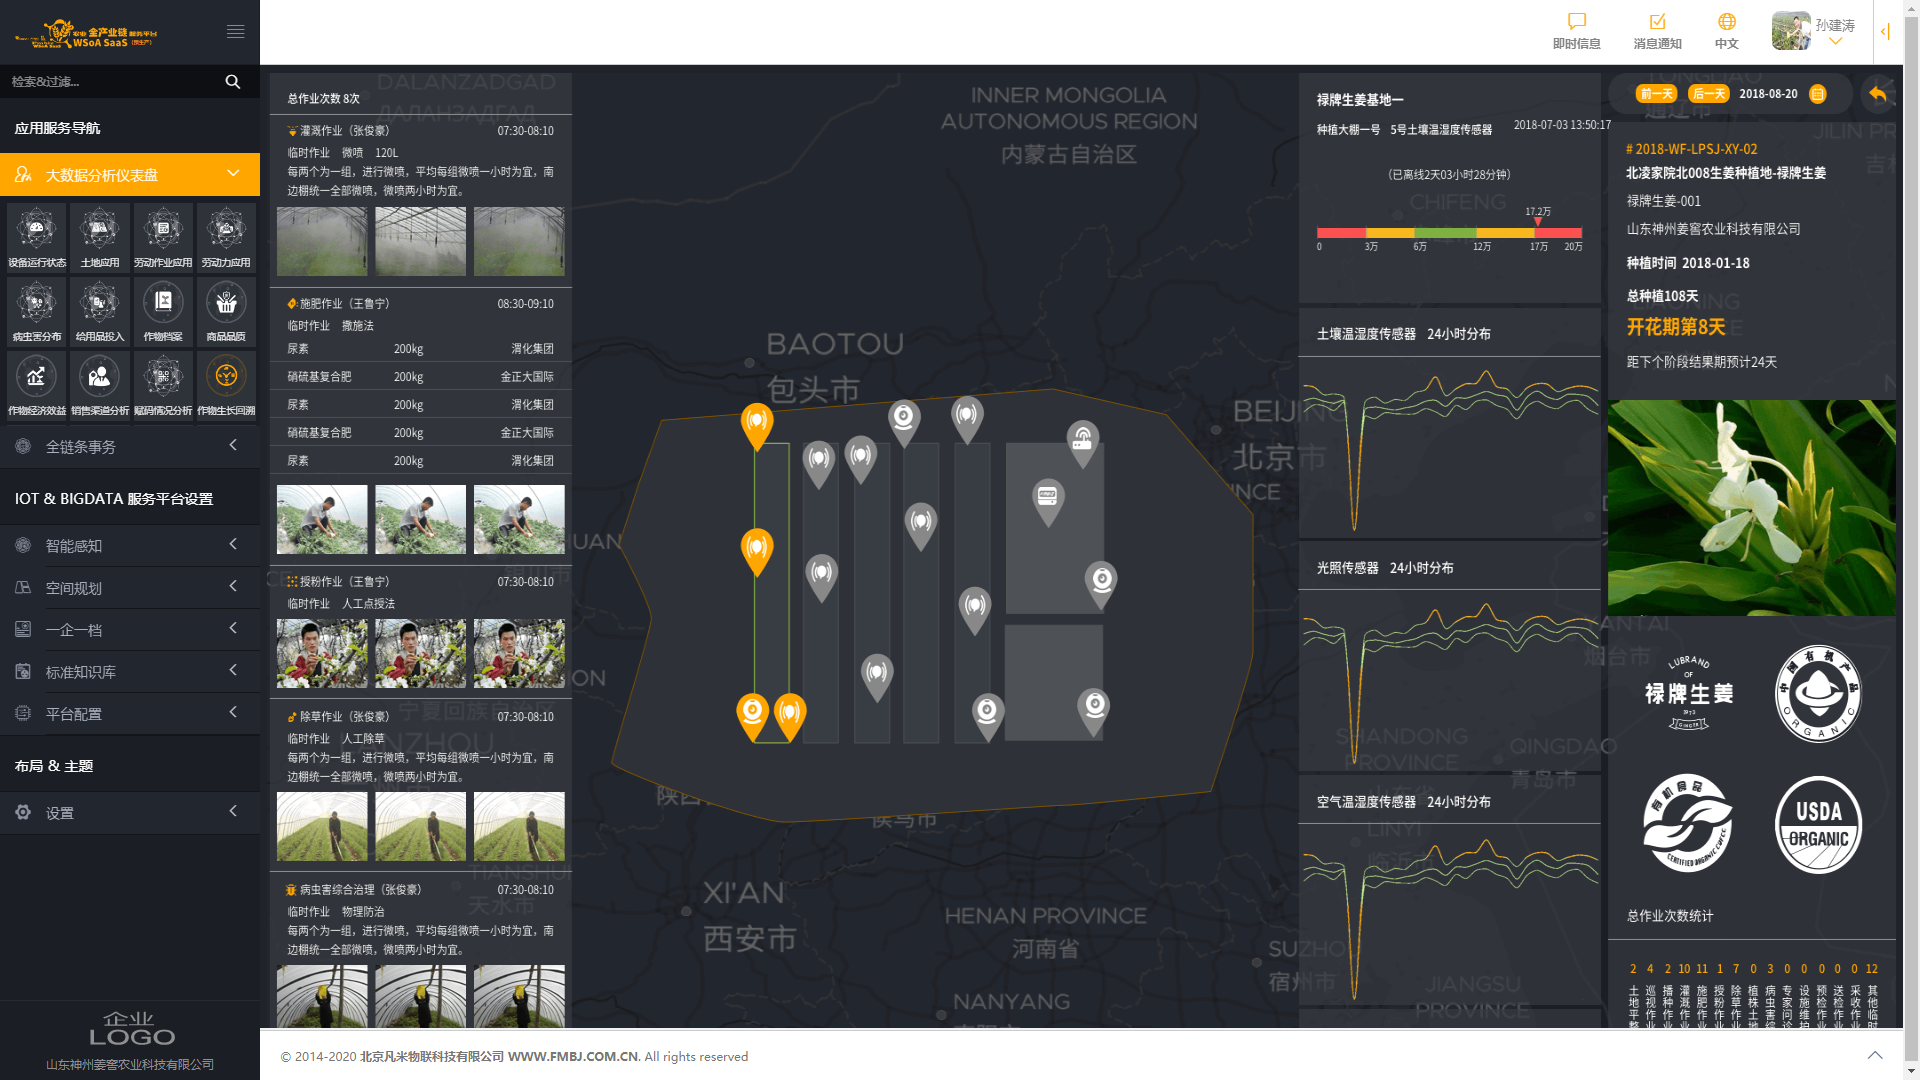The image size is (1920, 1080).
Task: Open third 除草作业 photo thumbnail
Action: coord(519,826)
